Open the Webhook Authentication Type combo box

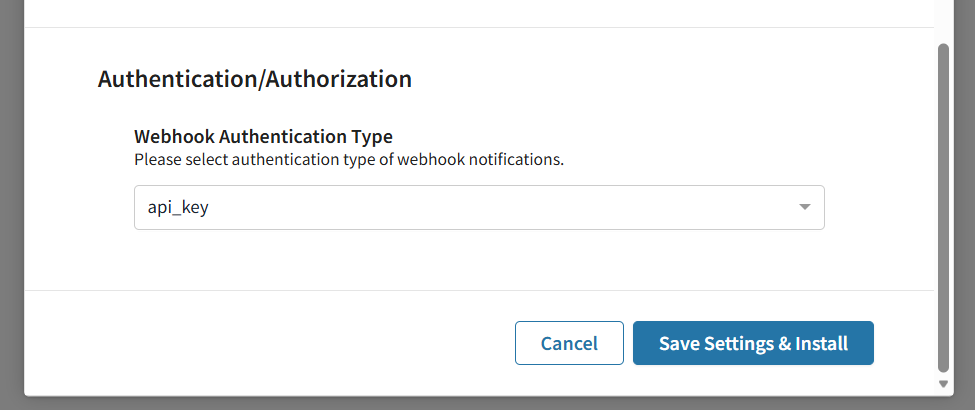[x=478, y=208]
